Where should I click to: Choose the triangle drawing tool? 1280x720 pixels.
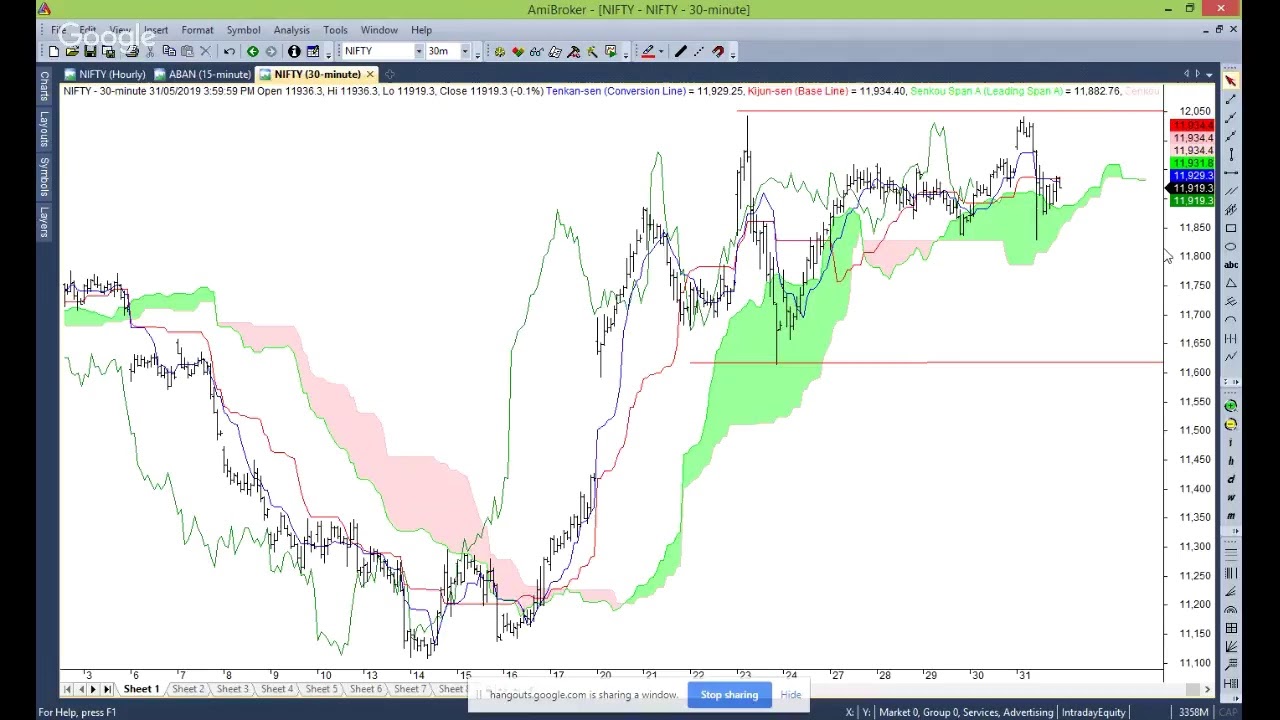pos(1231,283)
